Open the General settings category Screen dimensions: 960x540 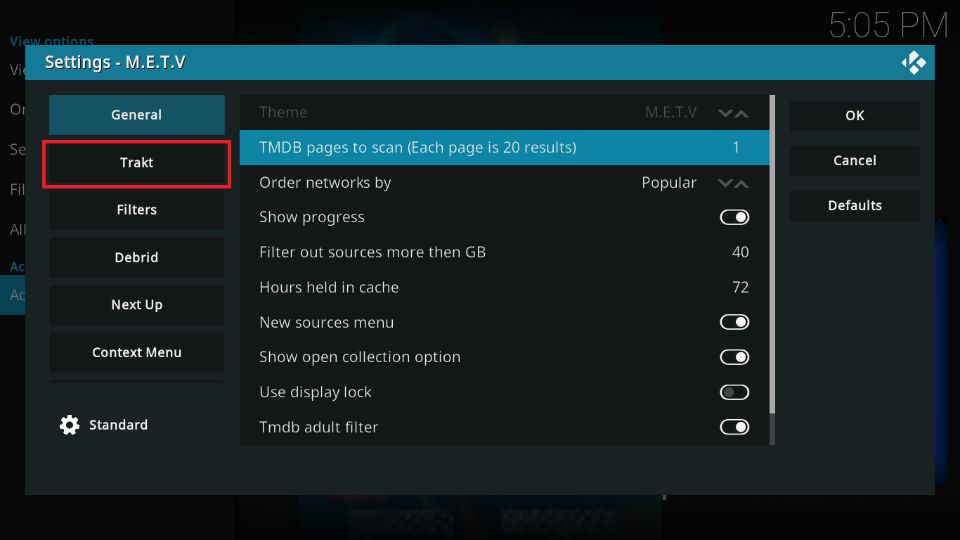(x=137, y=114)
